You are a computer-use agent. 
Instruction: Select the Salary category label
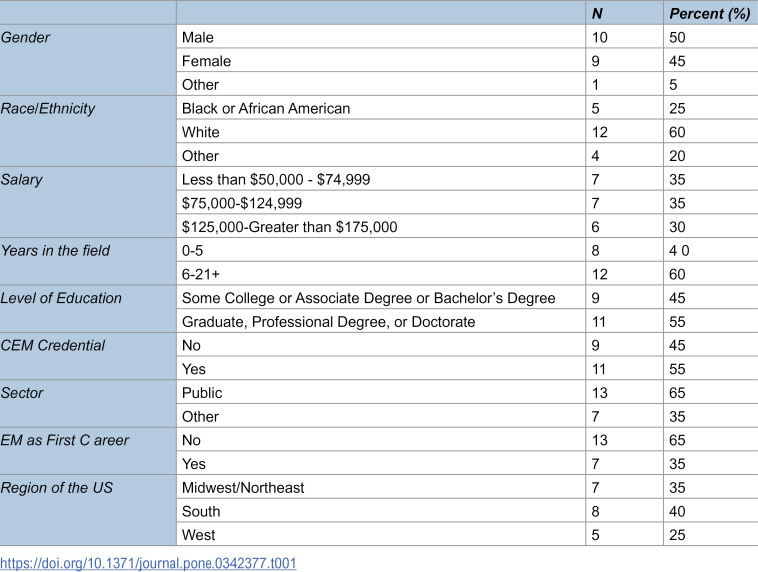coord(21,179)
